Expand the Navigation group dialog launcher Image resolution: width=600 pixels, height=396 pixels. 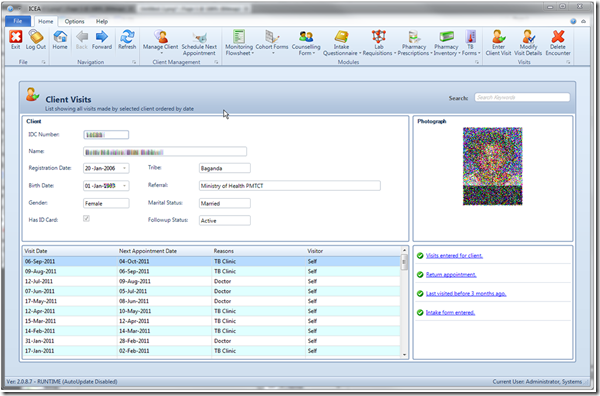pos(134,62)
